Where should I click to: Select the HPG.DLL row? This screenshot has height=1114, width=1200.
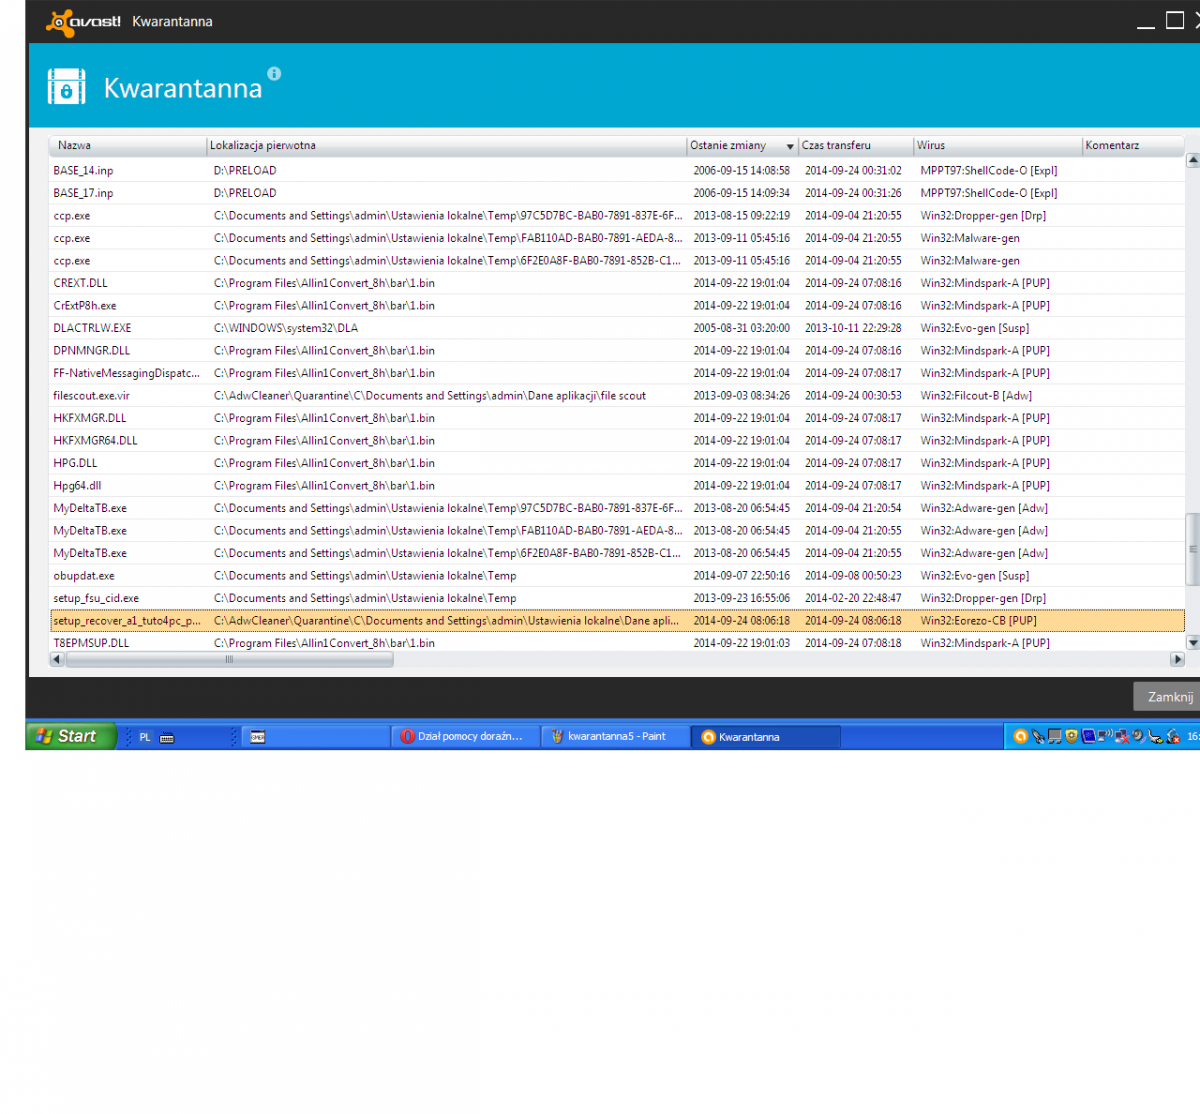[x=617, y=463]
